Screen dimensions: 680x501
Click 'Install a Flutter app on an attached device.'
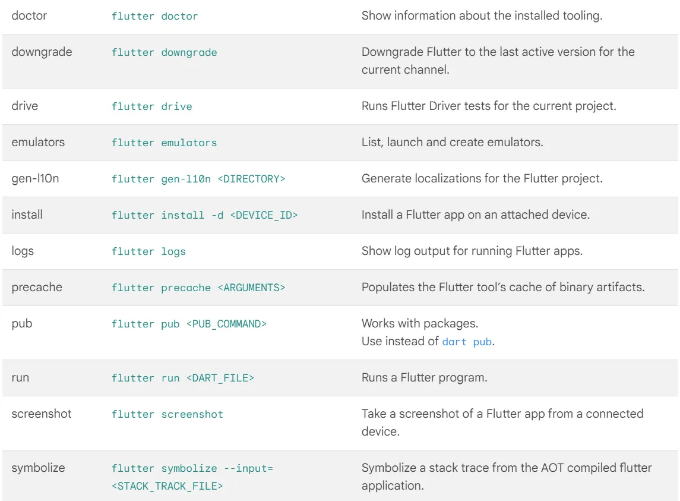click(x=475, y=215)
